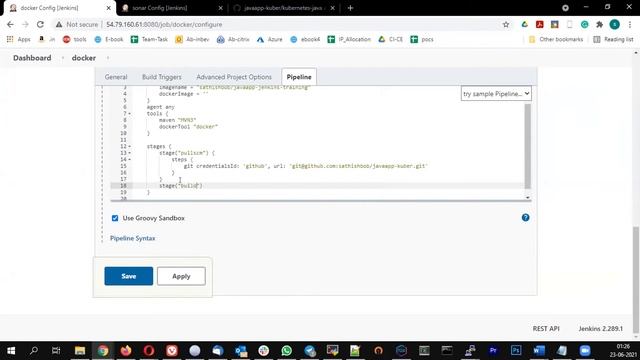
Task: Close the docker Config browser tab
Action: [108, 8]
